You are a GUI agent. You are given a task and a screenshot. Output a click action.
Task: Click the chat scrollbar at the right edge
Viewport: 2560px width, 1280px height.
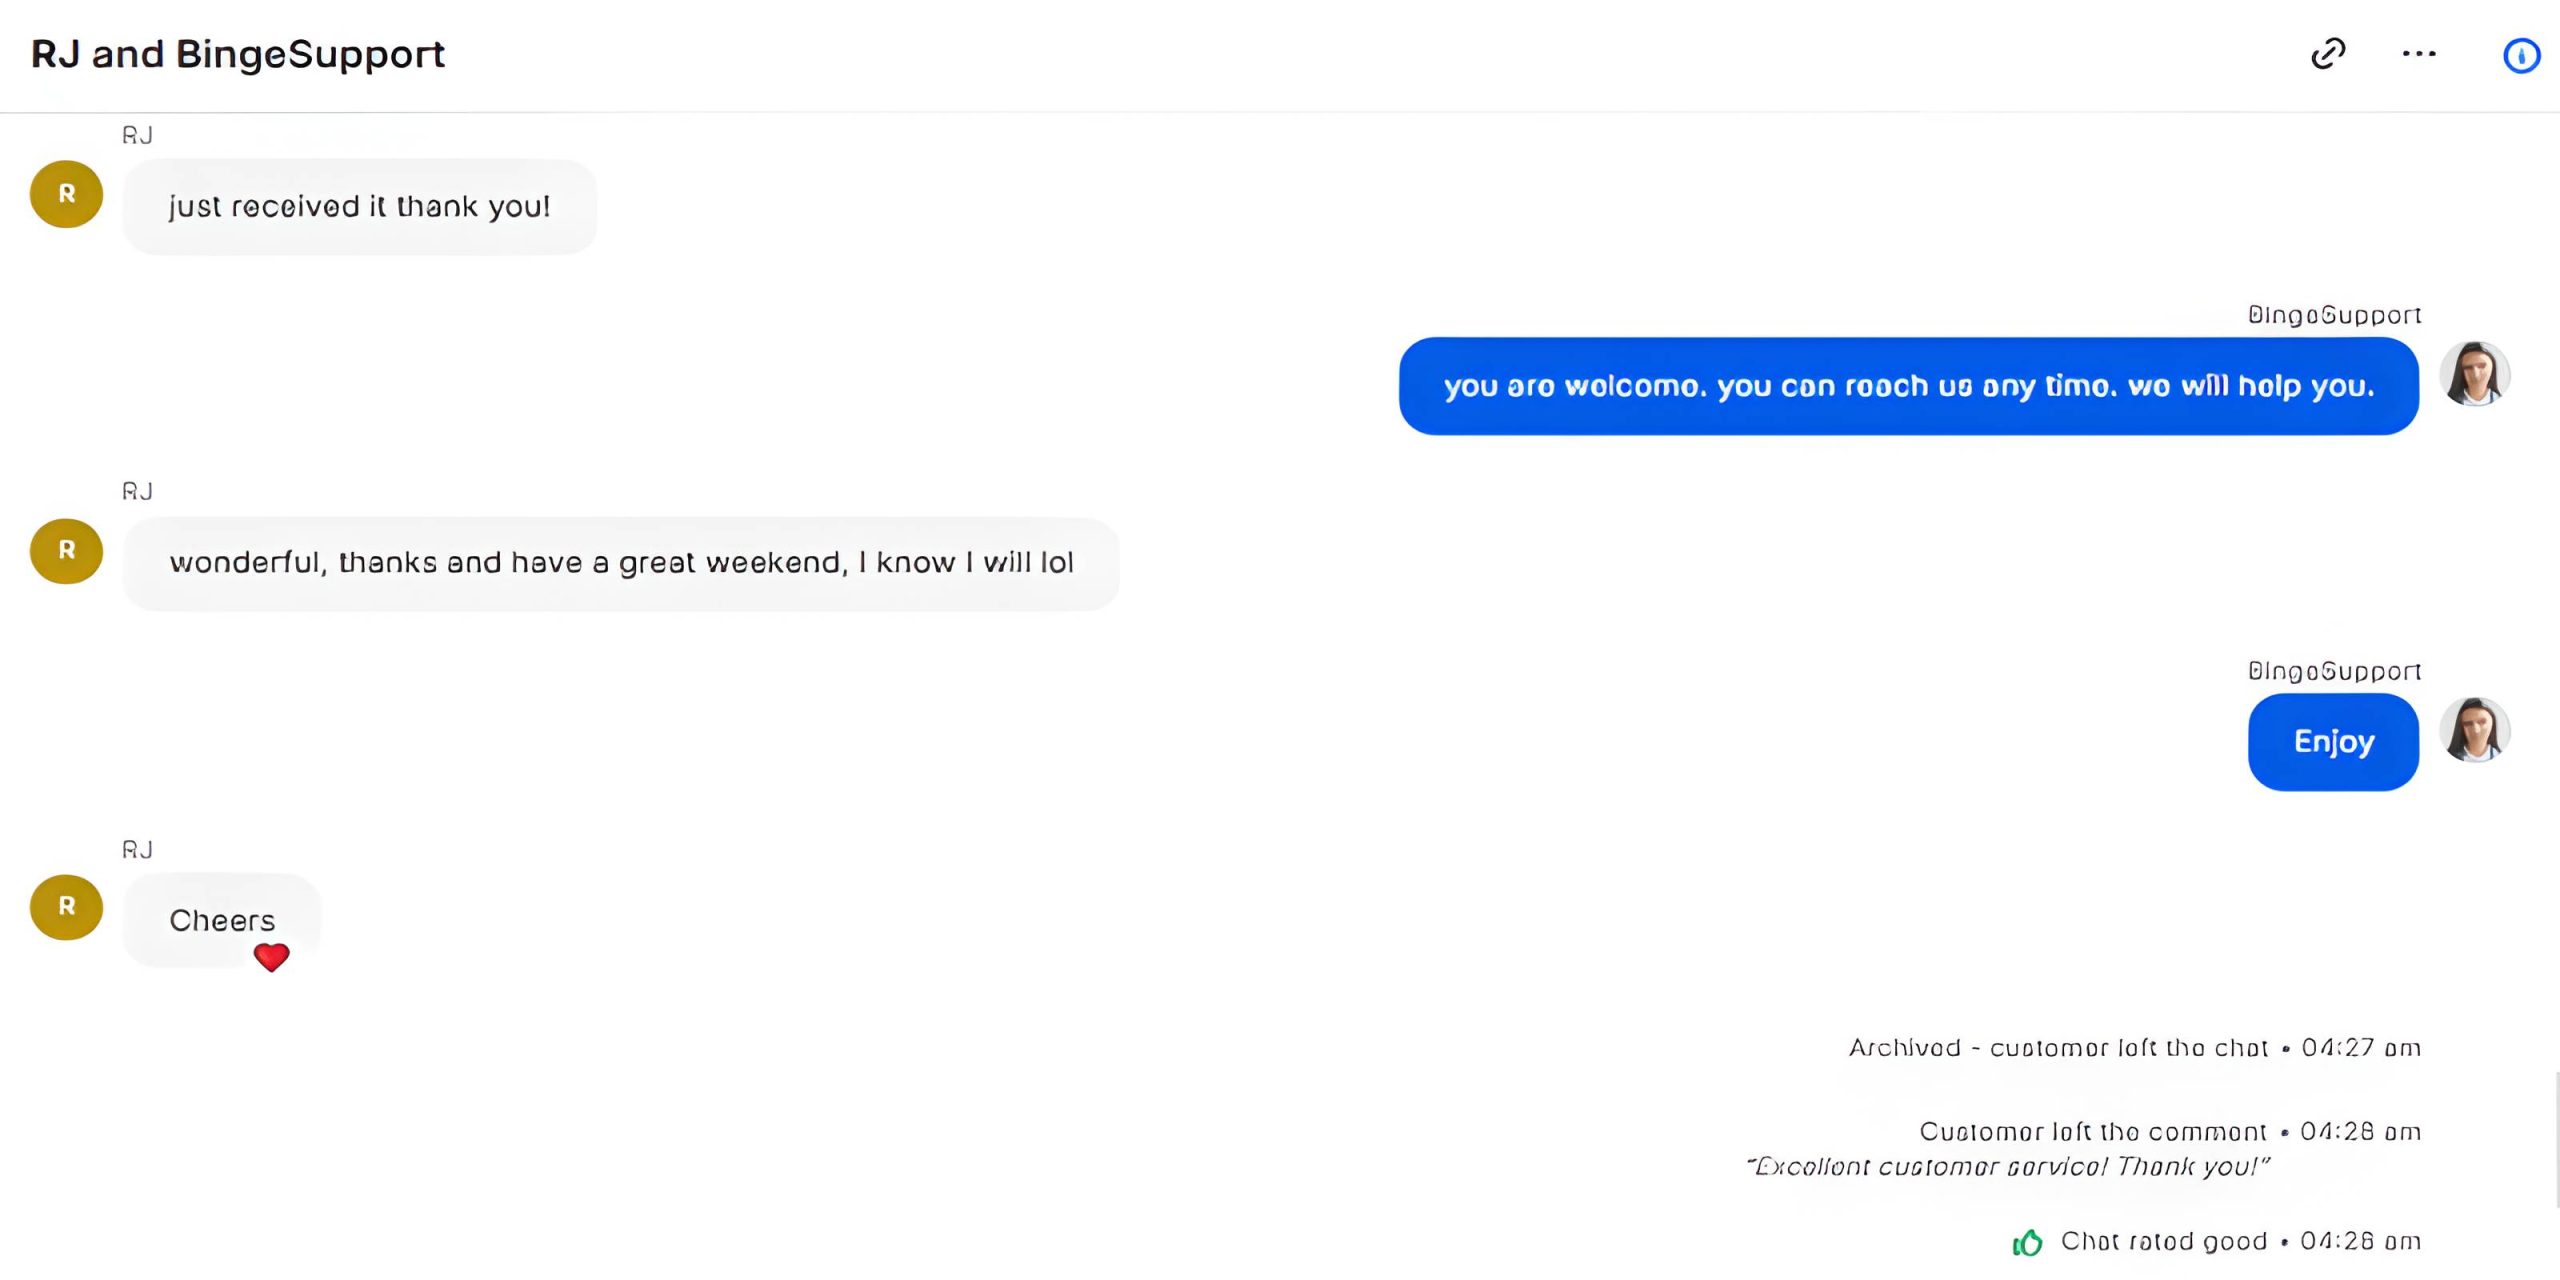coord(2555,1138)
